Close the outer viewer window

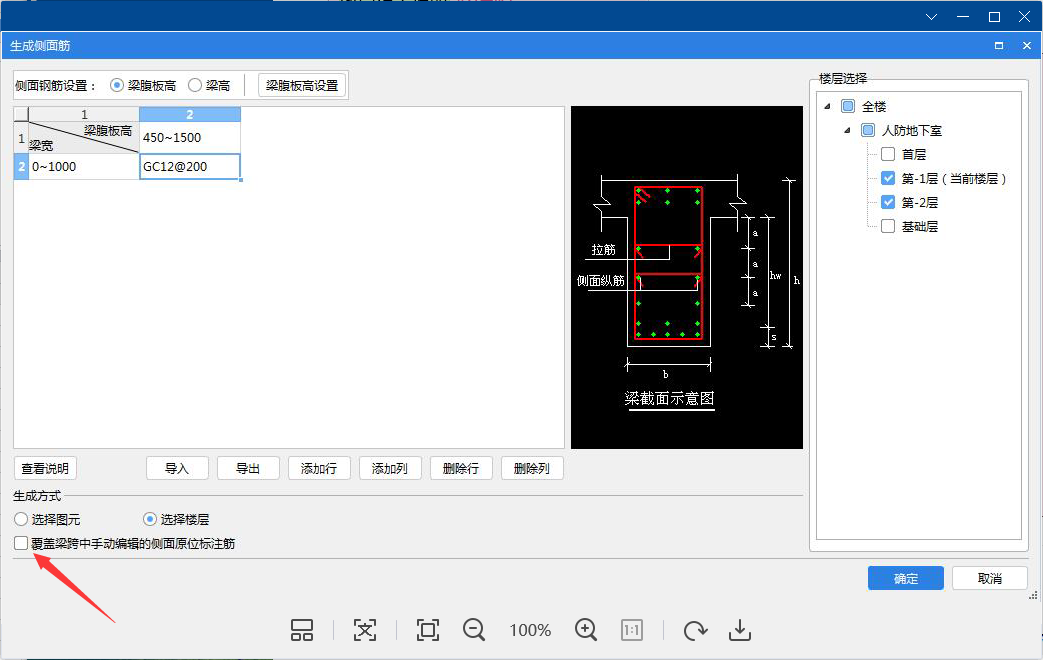pos(1024,17)
